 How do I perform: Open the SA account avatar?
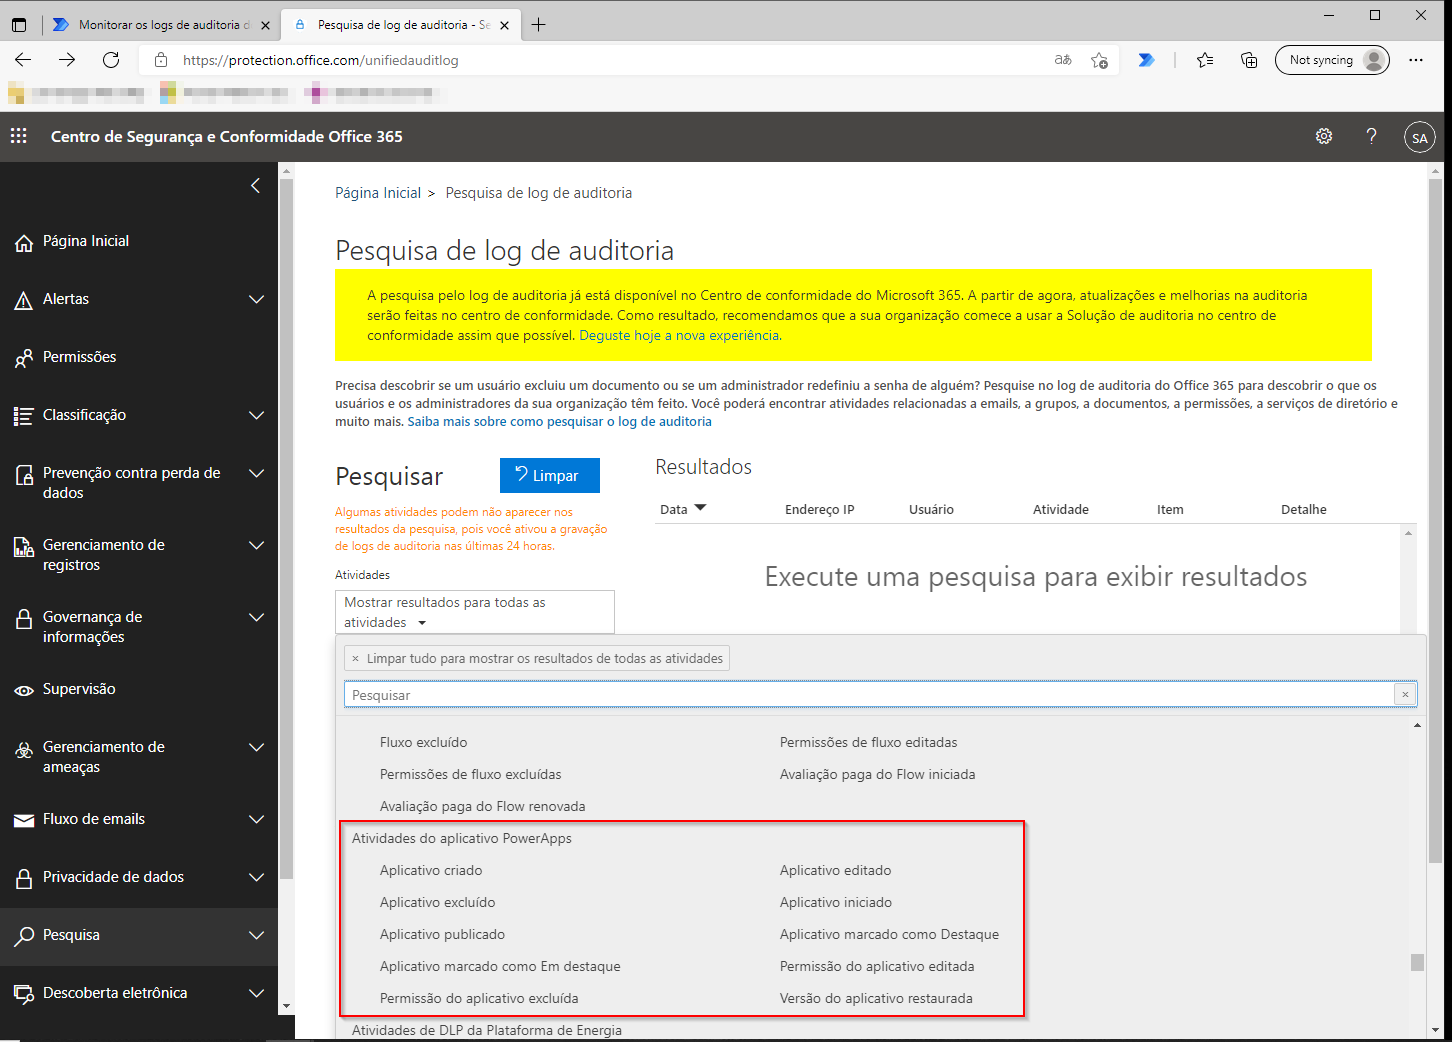(x=1420, y=137)
